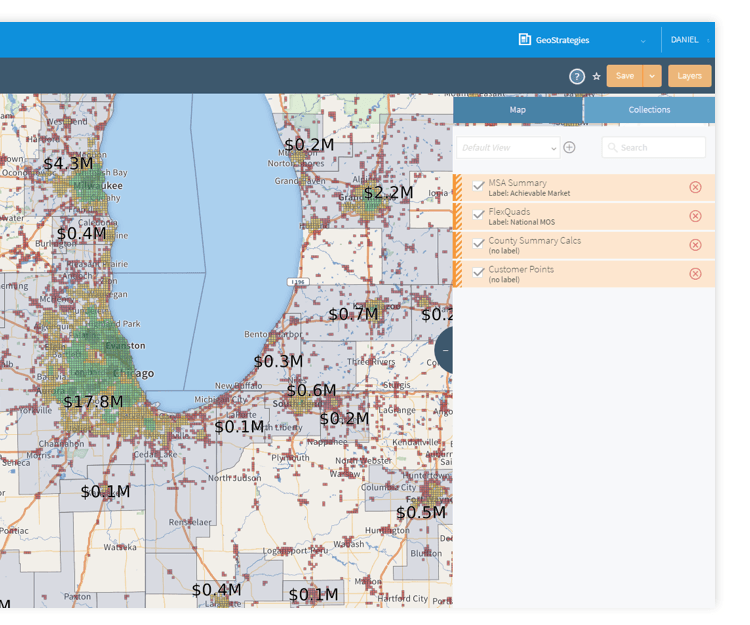Remove the MSA Summary layer
This screenshot has height=625, width=750.
695,187
